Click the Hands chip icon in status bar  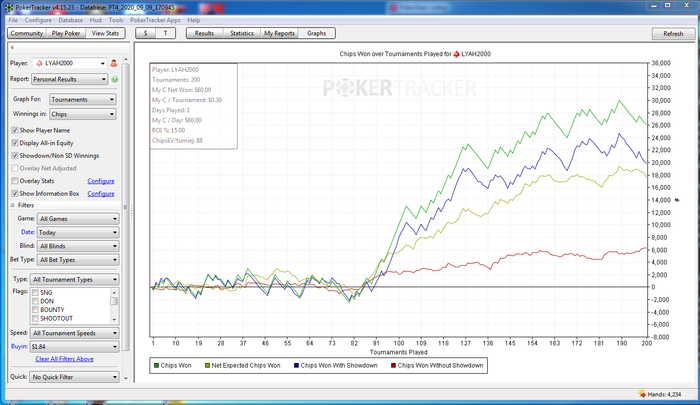click(642, 394)
